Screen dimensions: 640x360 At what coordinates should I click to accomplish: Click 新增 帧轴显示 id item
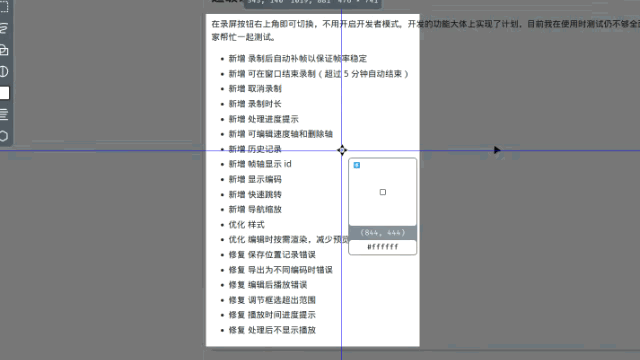tap(260, 164)
